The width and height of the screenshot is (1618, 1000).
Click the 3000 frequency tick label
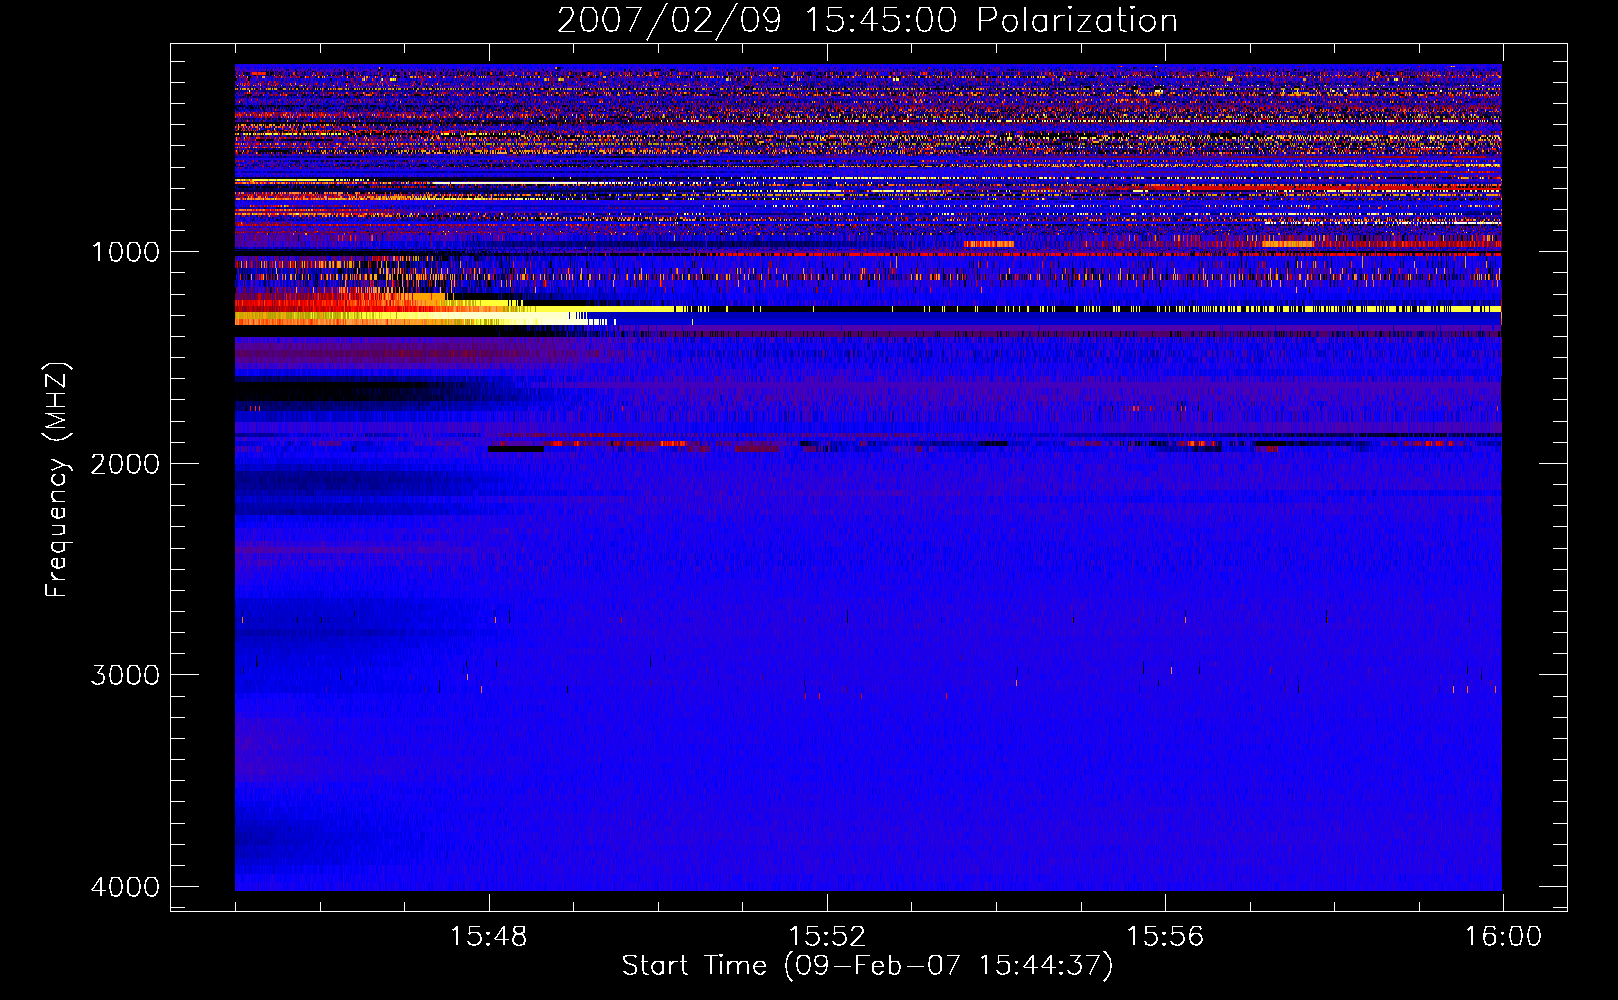click(x=125, y=675)
